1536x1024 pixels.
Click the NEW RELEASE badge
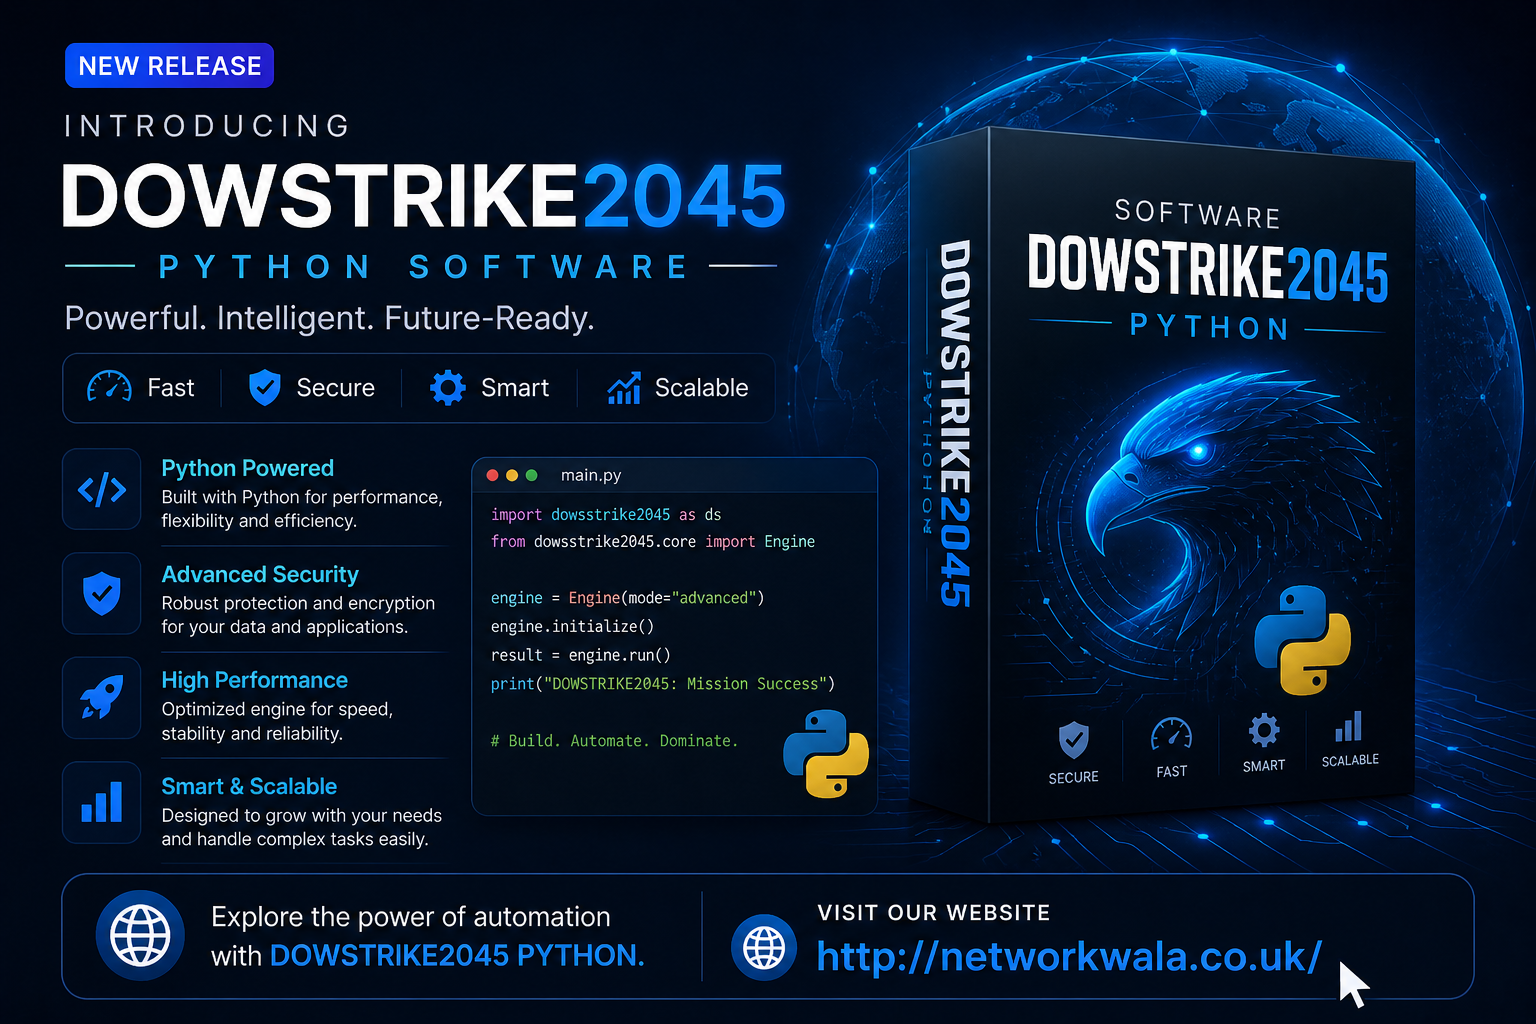coord(169,66)
